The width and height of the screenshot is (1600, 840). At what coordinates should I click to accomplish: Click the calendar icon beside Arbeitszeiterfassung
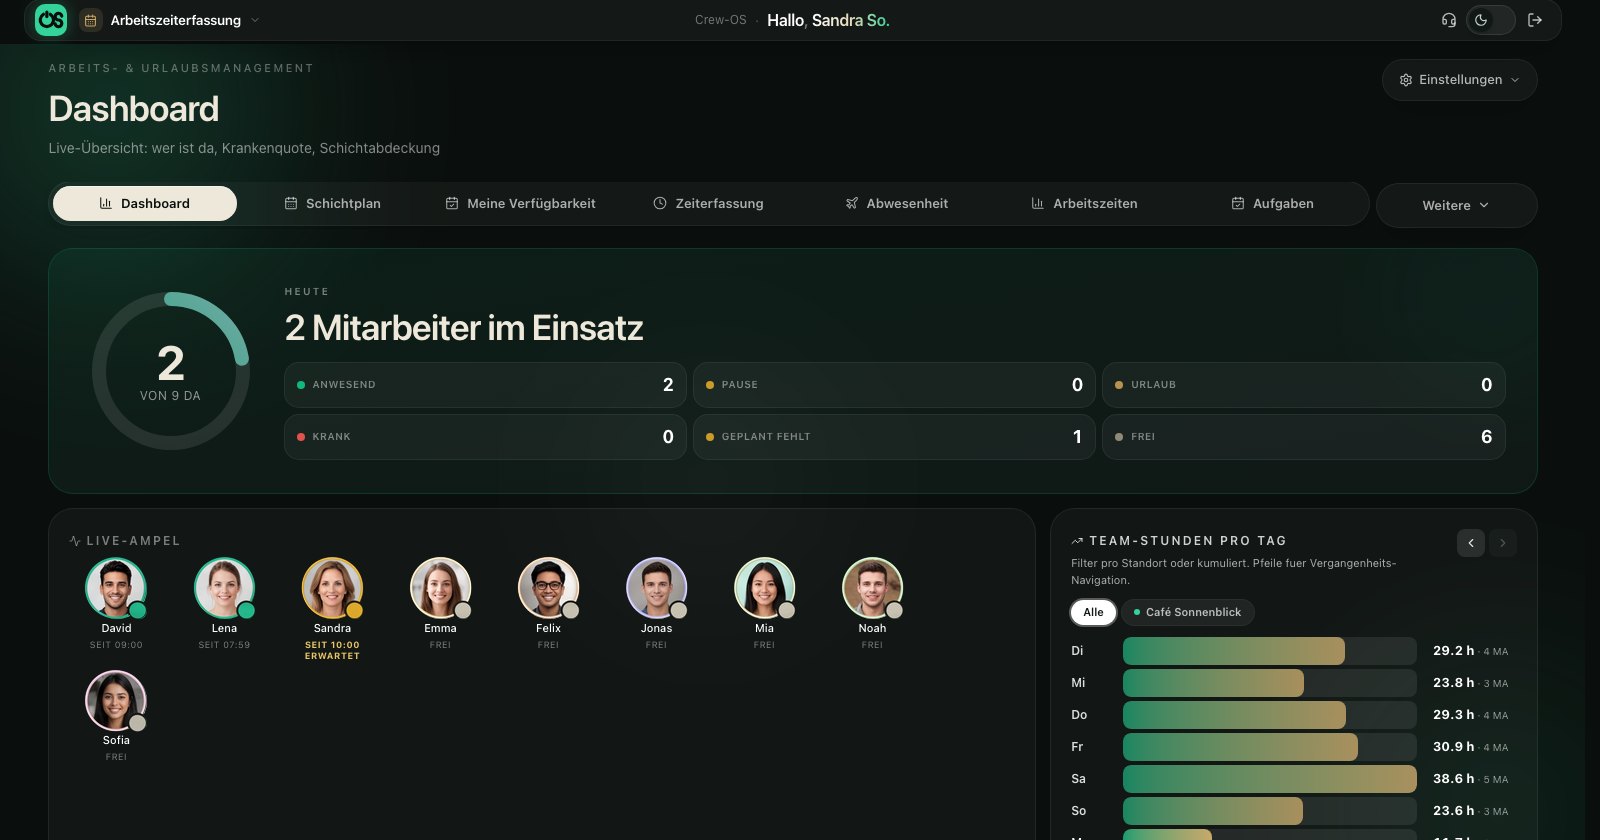point(90,20)
